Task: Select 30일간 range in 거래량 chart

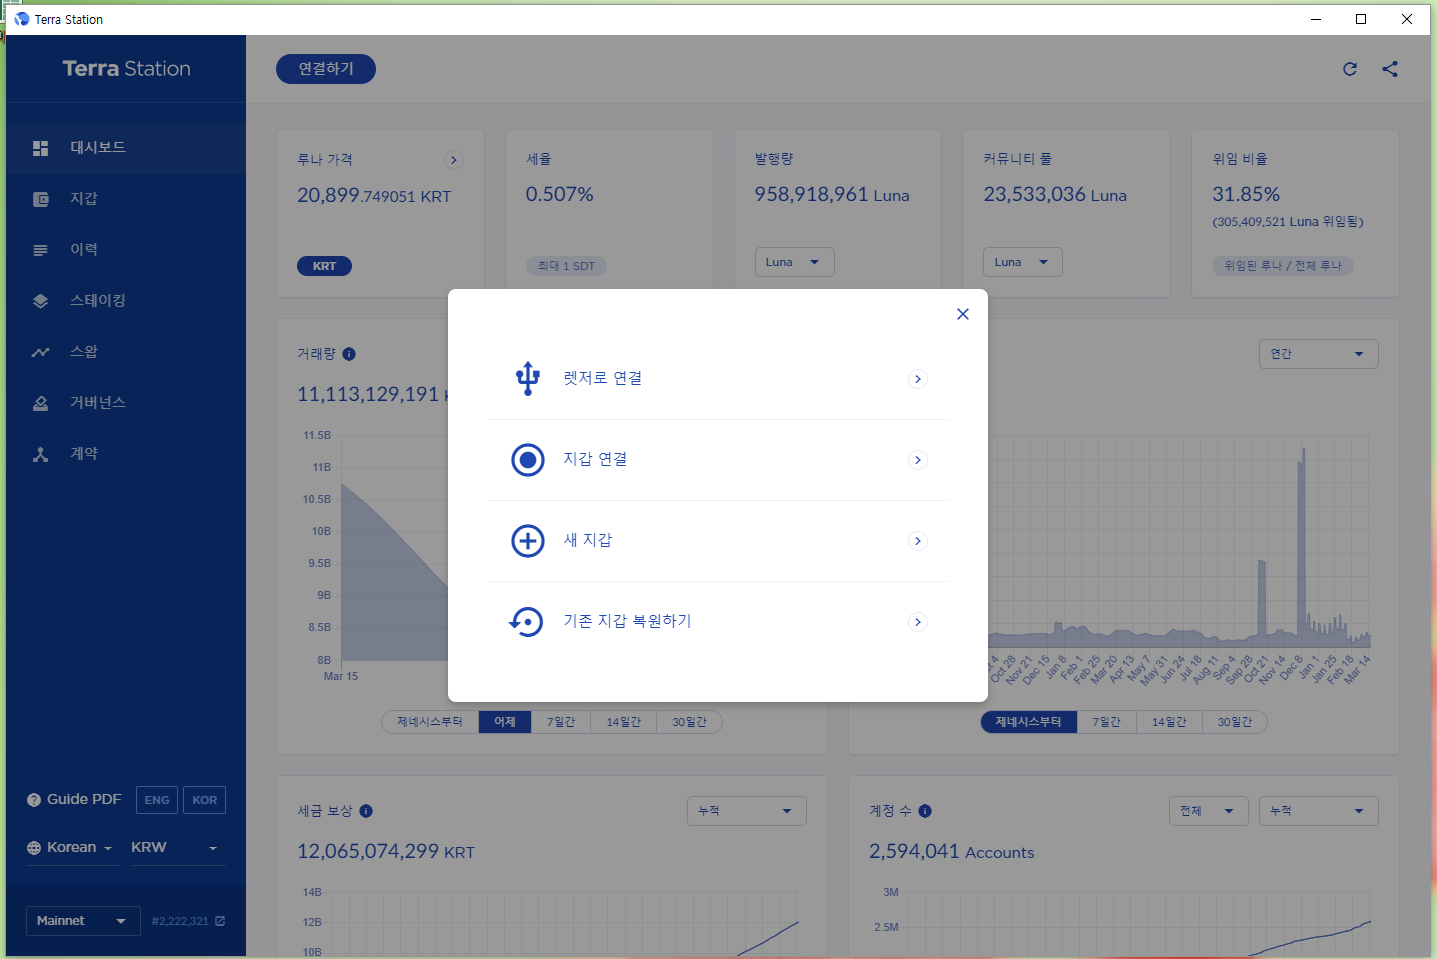Action: pyautogui.click(x=689, y=722)
